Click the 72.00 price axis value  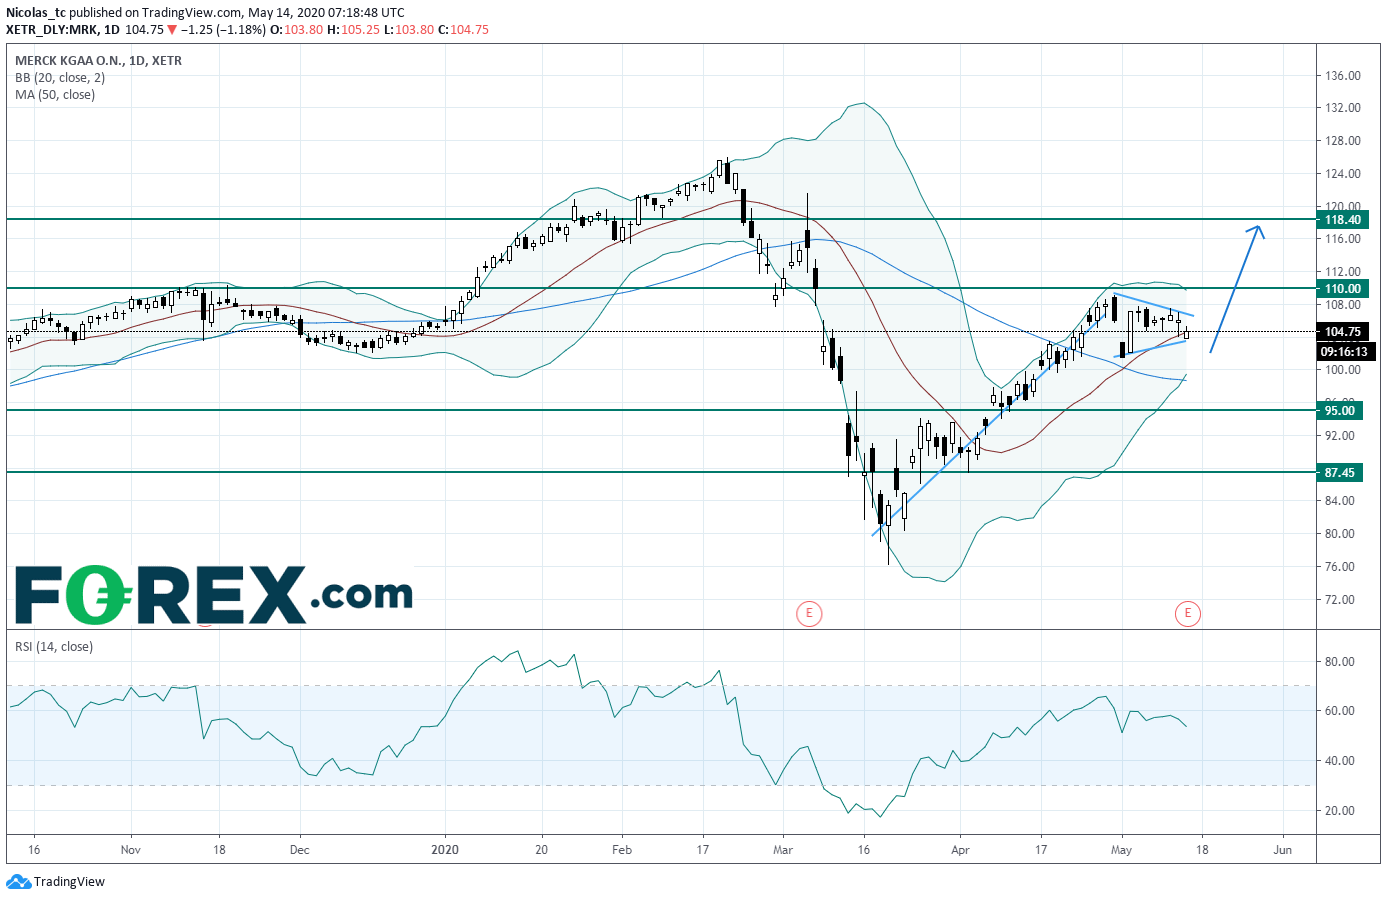tap(1340, 599)
